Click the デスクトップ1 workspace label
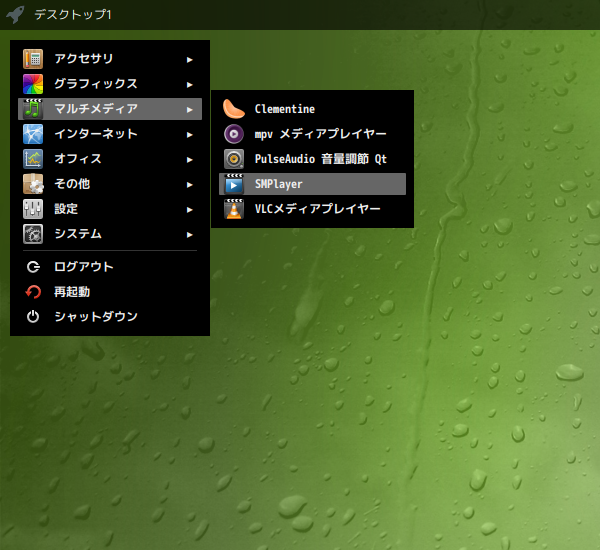The image size is (600, 550). click(73, 15)
